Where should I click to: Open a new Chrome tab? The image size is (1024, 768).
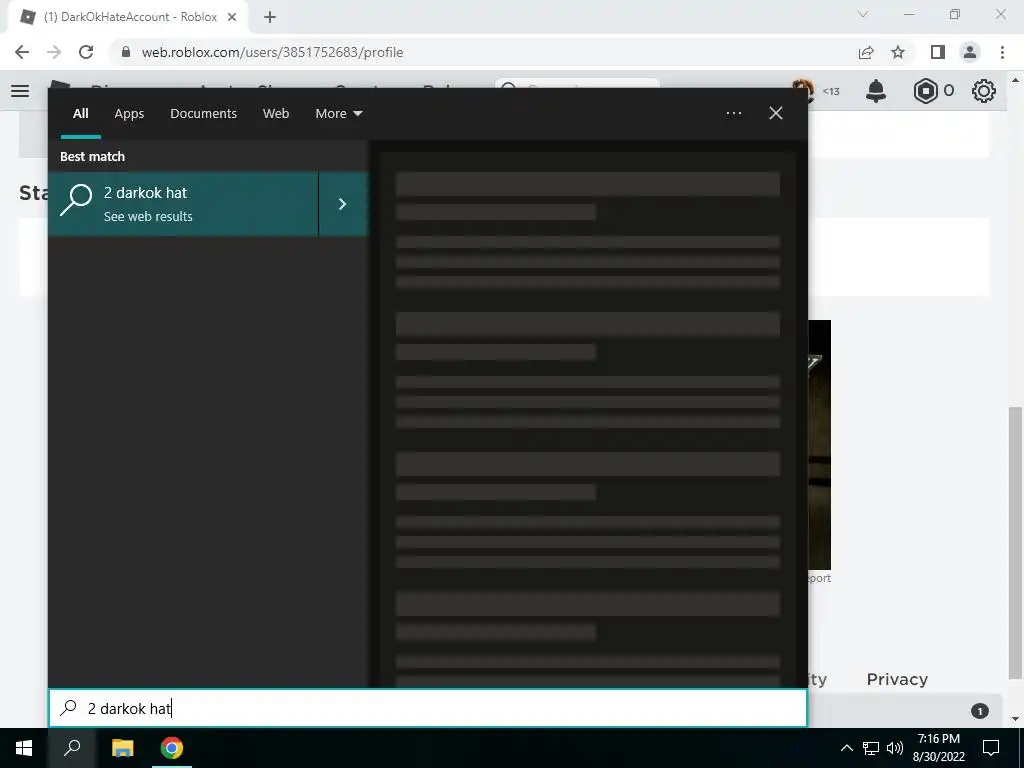pyautogui.click(x=270, y=17)
